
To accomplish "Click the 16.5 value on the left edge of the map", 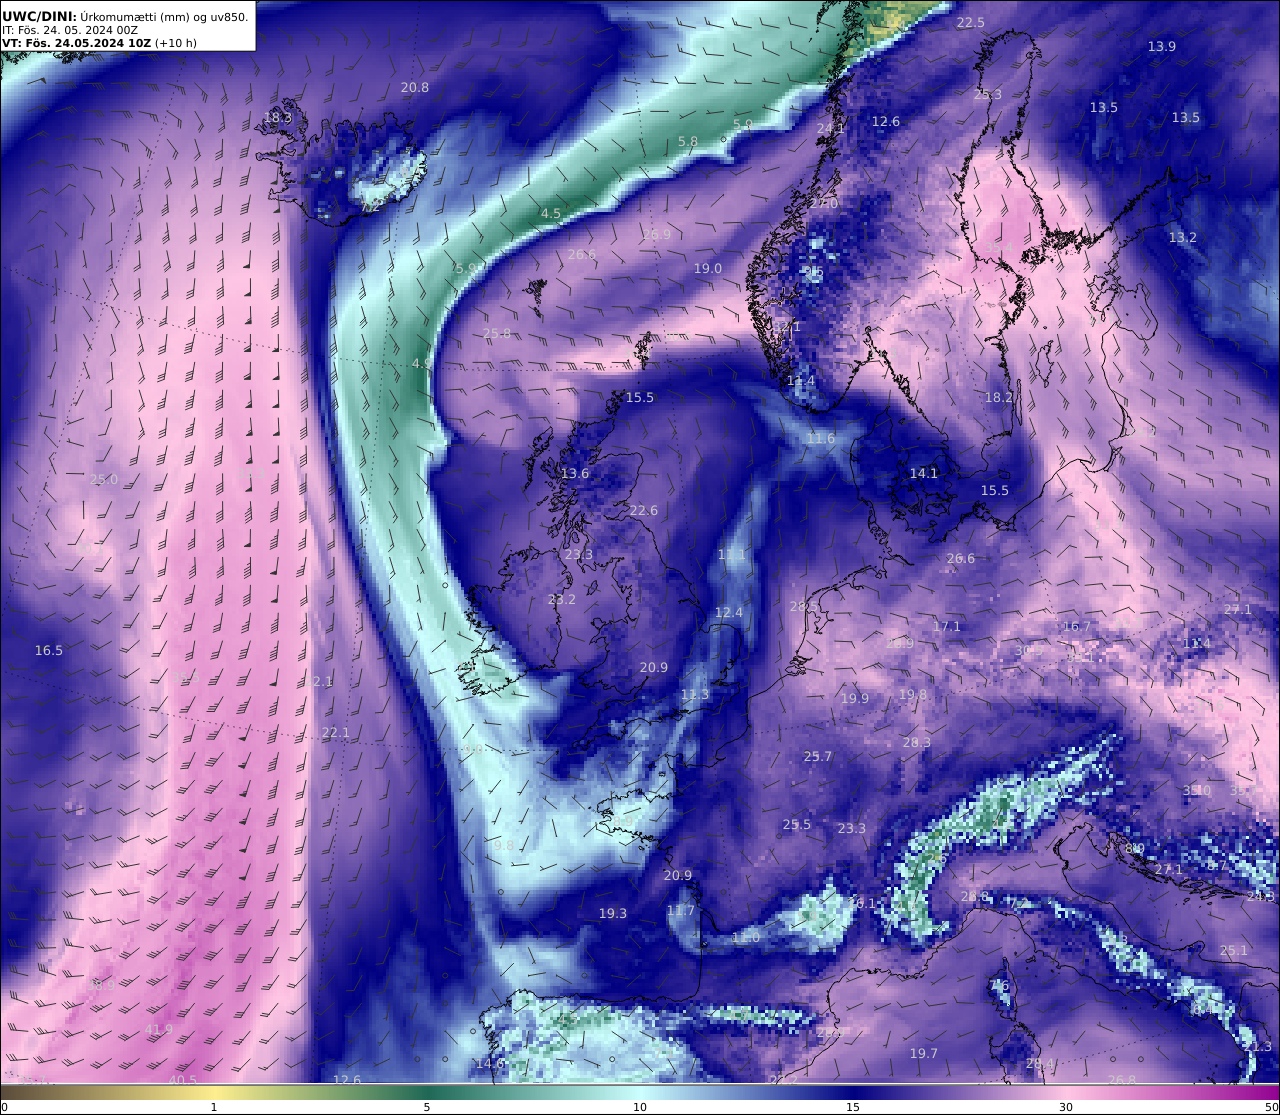I will (x=49, y=651).
